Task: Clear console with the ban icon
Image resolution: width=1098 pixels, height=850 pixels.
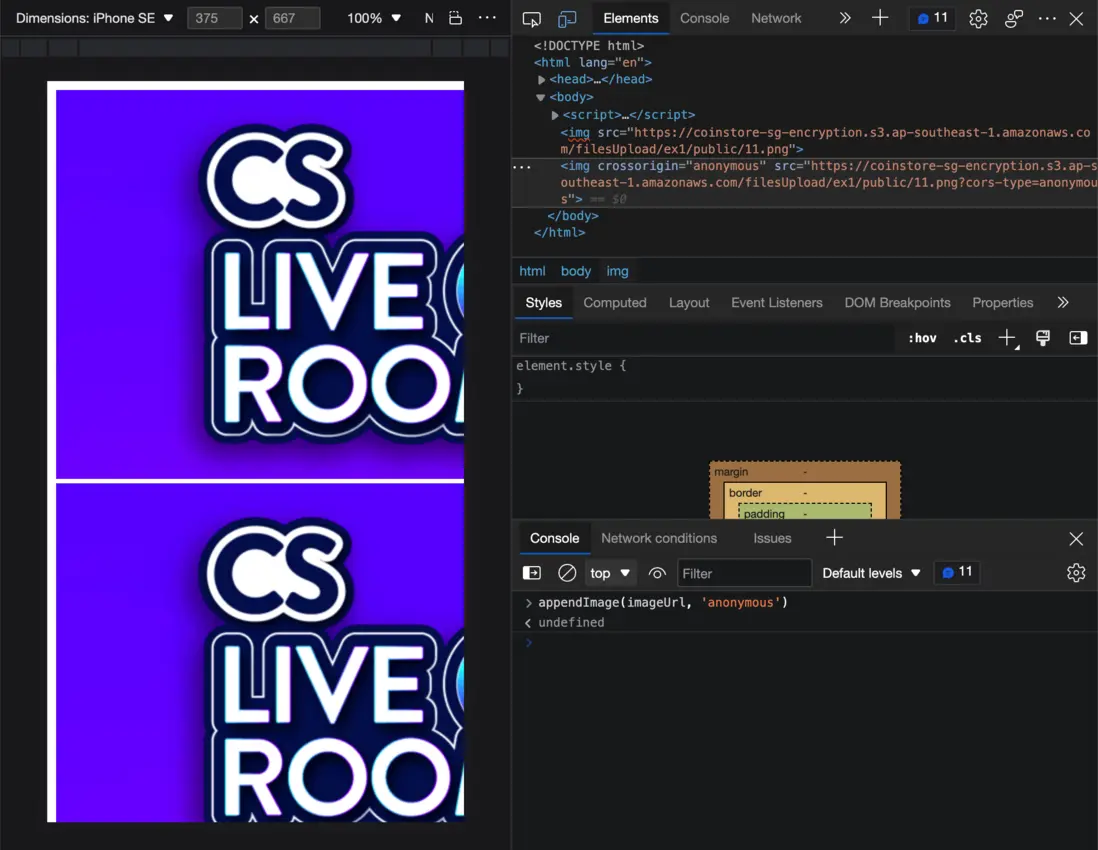Action: click(x=567, y=573)
